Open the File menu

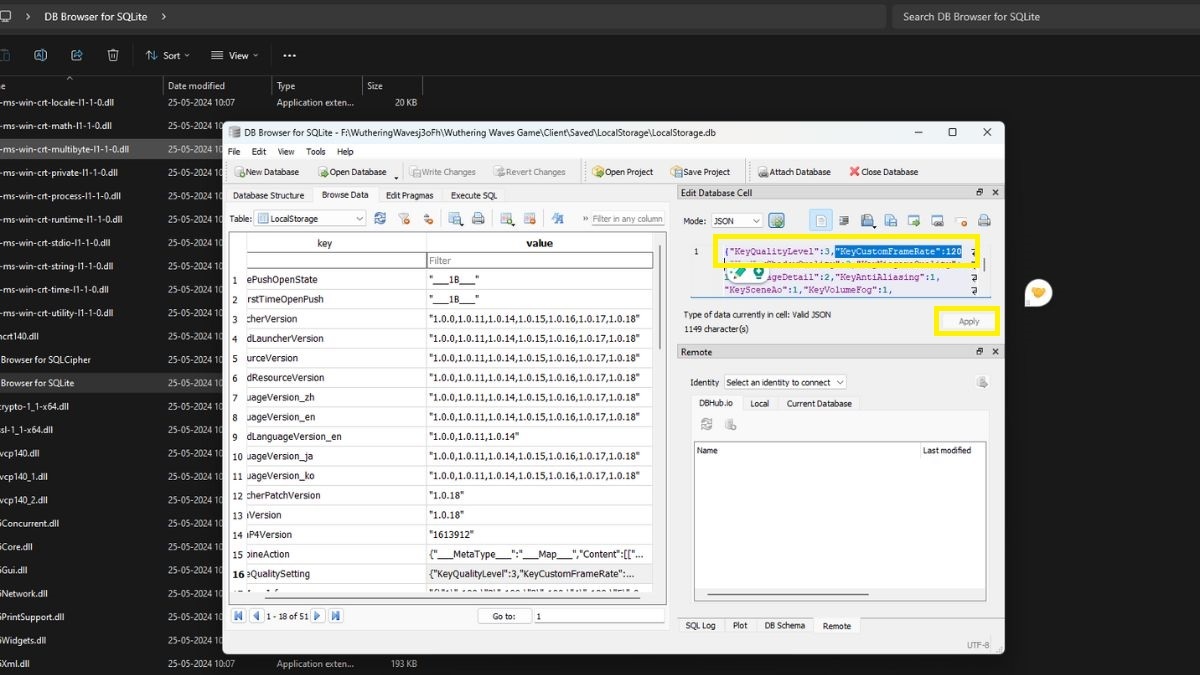click(235, 152)
